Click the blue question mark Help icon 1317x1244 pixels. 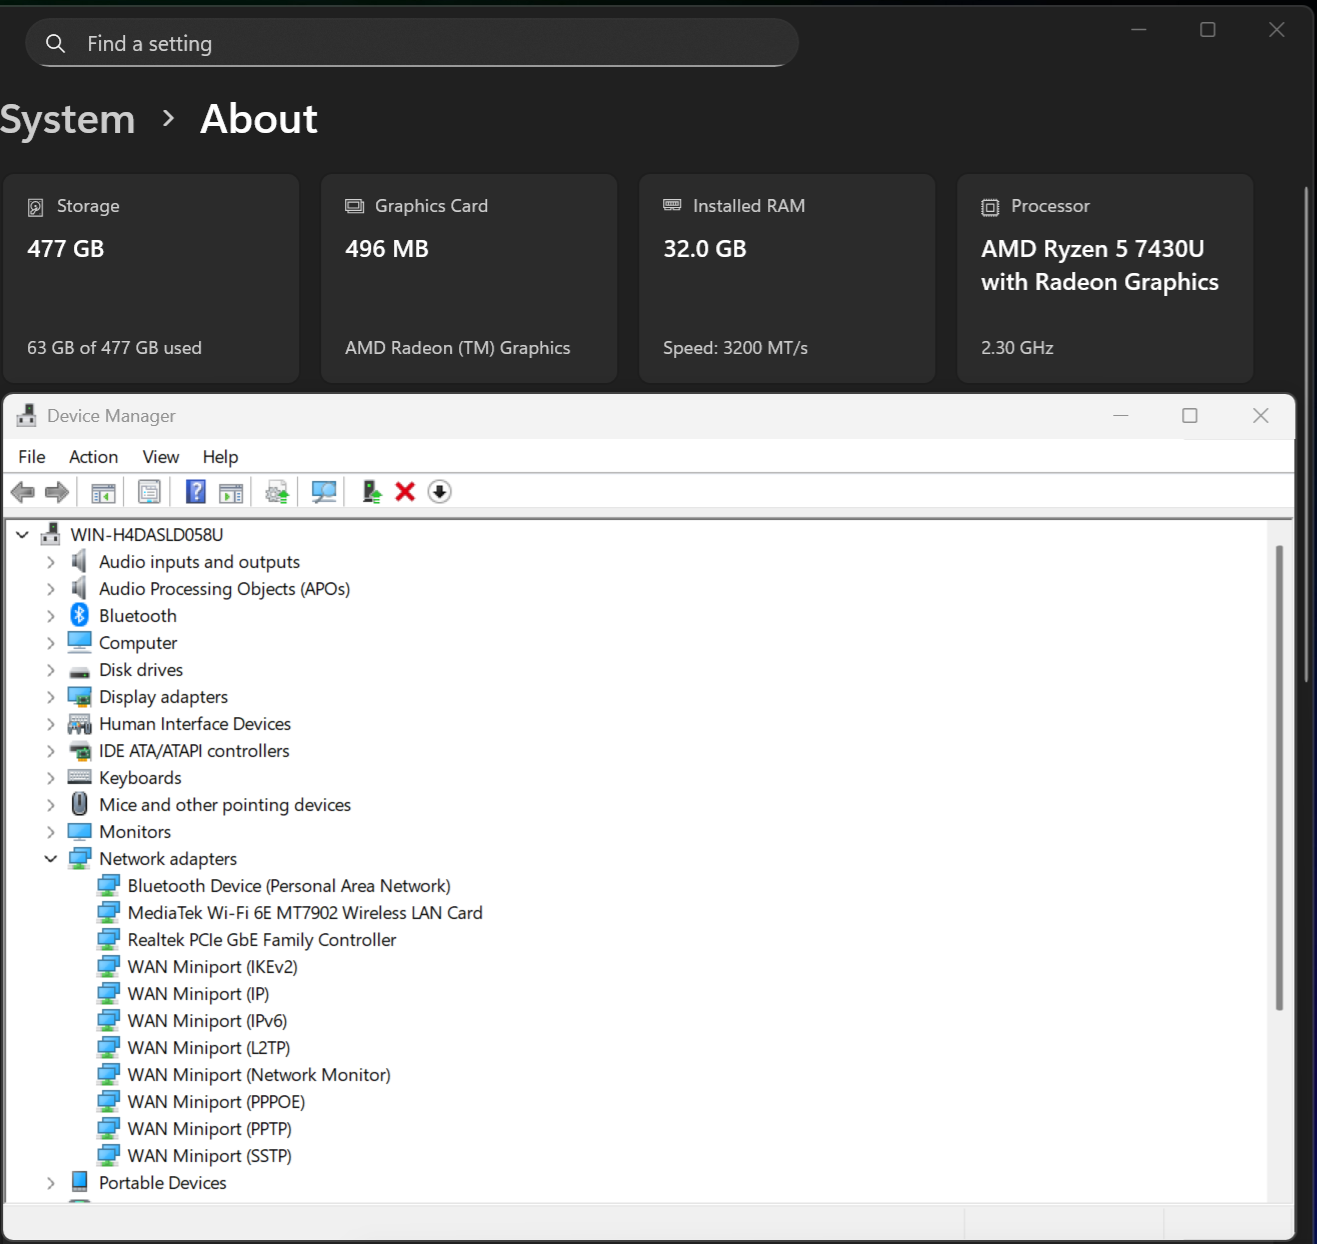[x=196, y=492]
